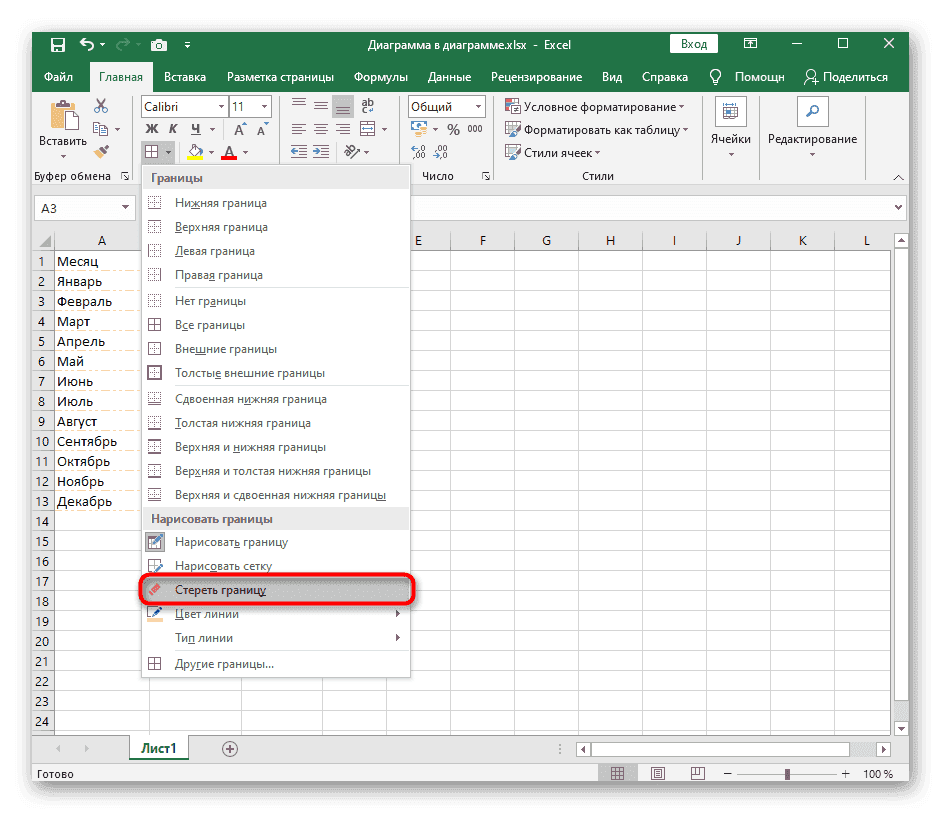Select the Format Painter brush icon

pos(101,150)
